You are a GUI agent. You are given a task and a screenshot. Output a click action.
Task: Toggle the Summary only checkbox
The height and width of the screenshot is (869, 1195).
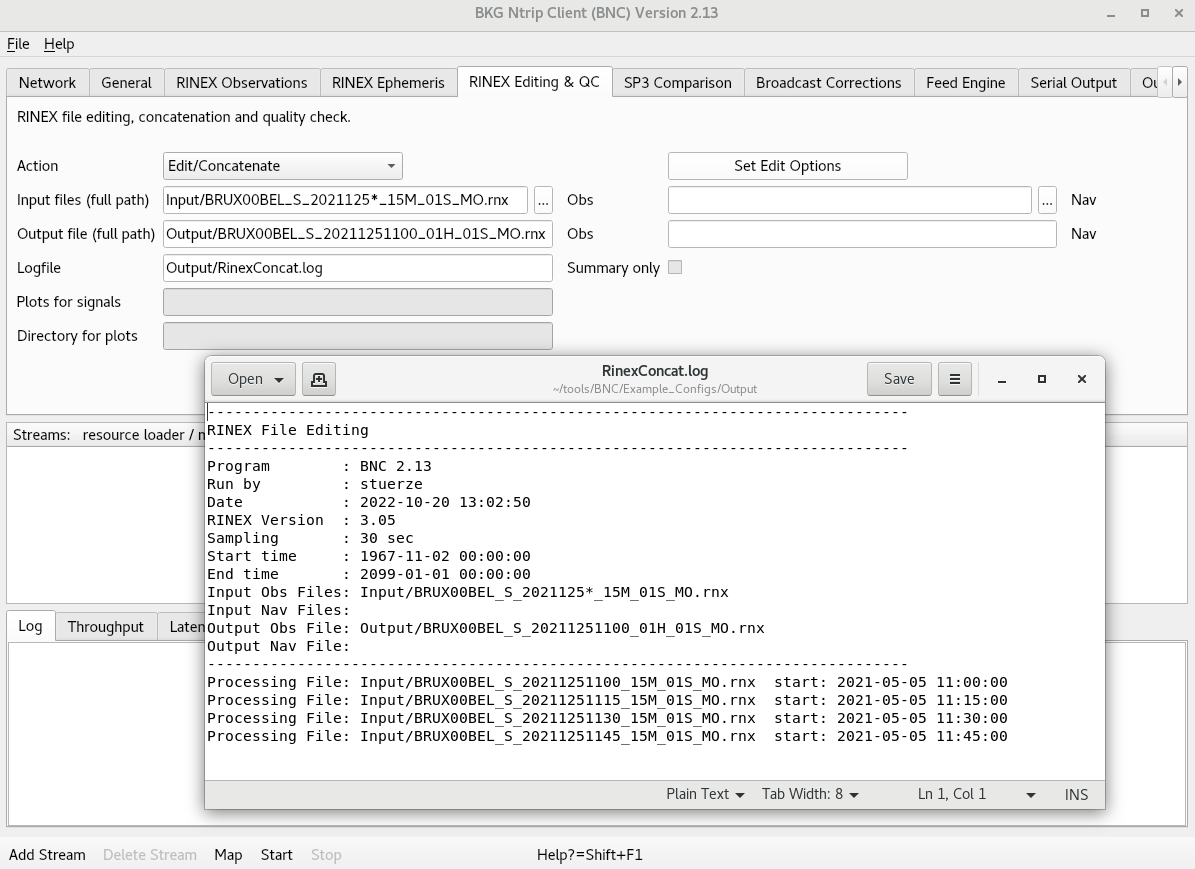pyautogui.click(x=675, y=268)
